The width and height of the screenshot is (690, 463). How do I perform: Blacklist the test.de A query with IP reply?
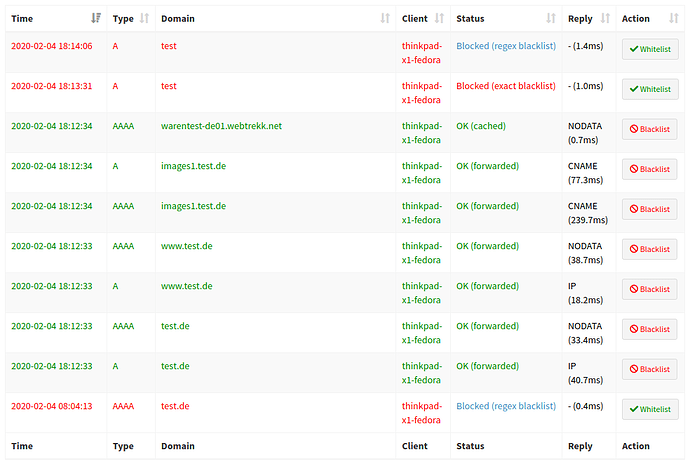tap(649, 369)
